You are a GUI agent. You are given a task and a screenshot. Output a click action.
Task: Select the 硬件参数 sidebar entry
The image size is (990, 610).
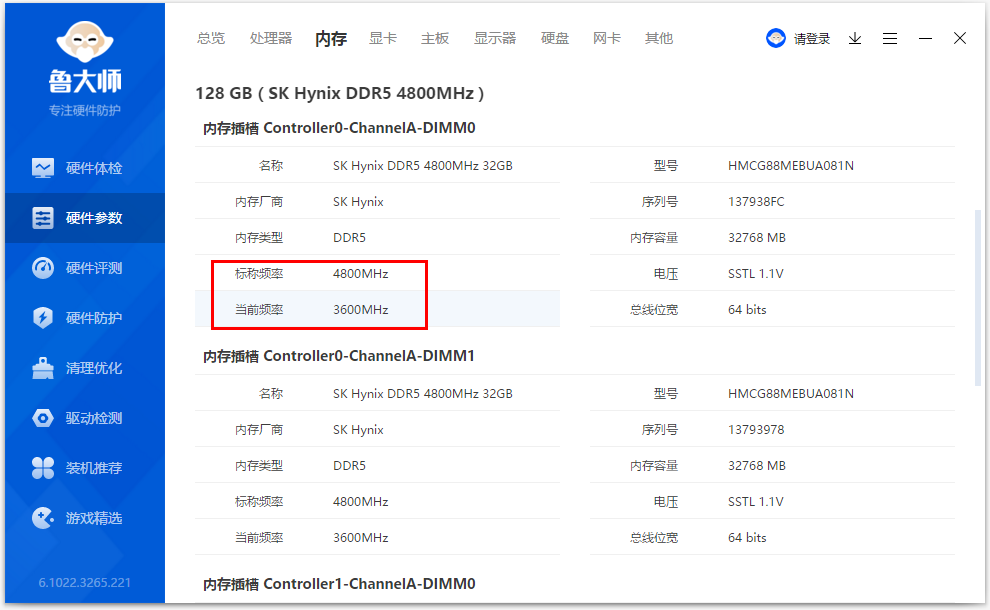click(84, 217)
